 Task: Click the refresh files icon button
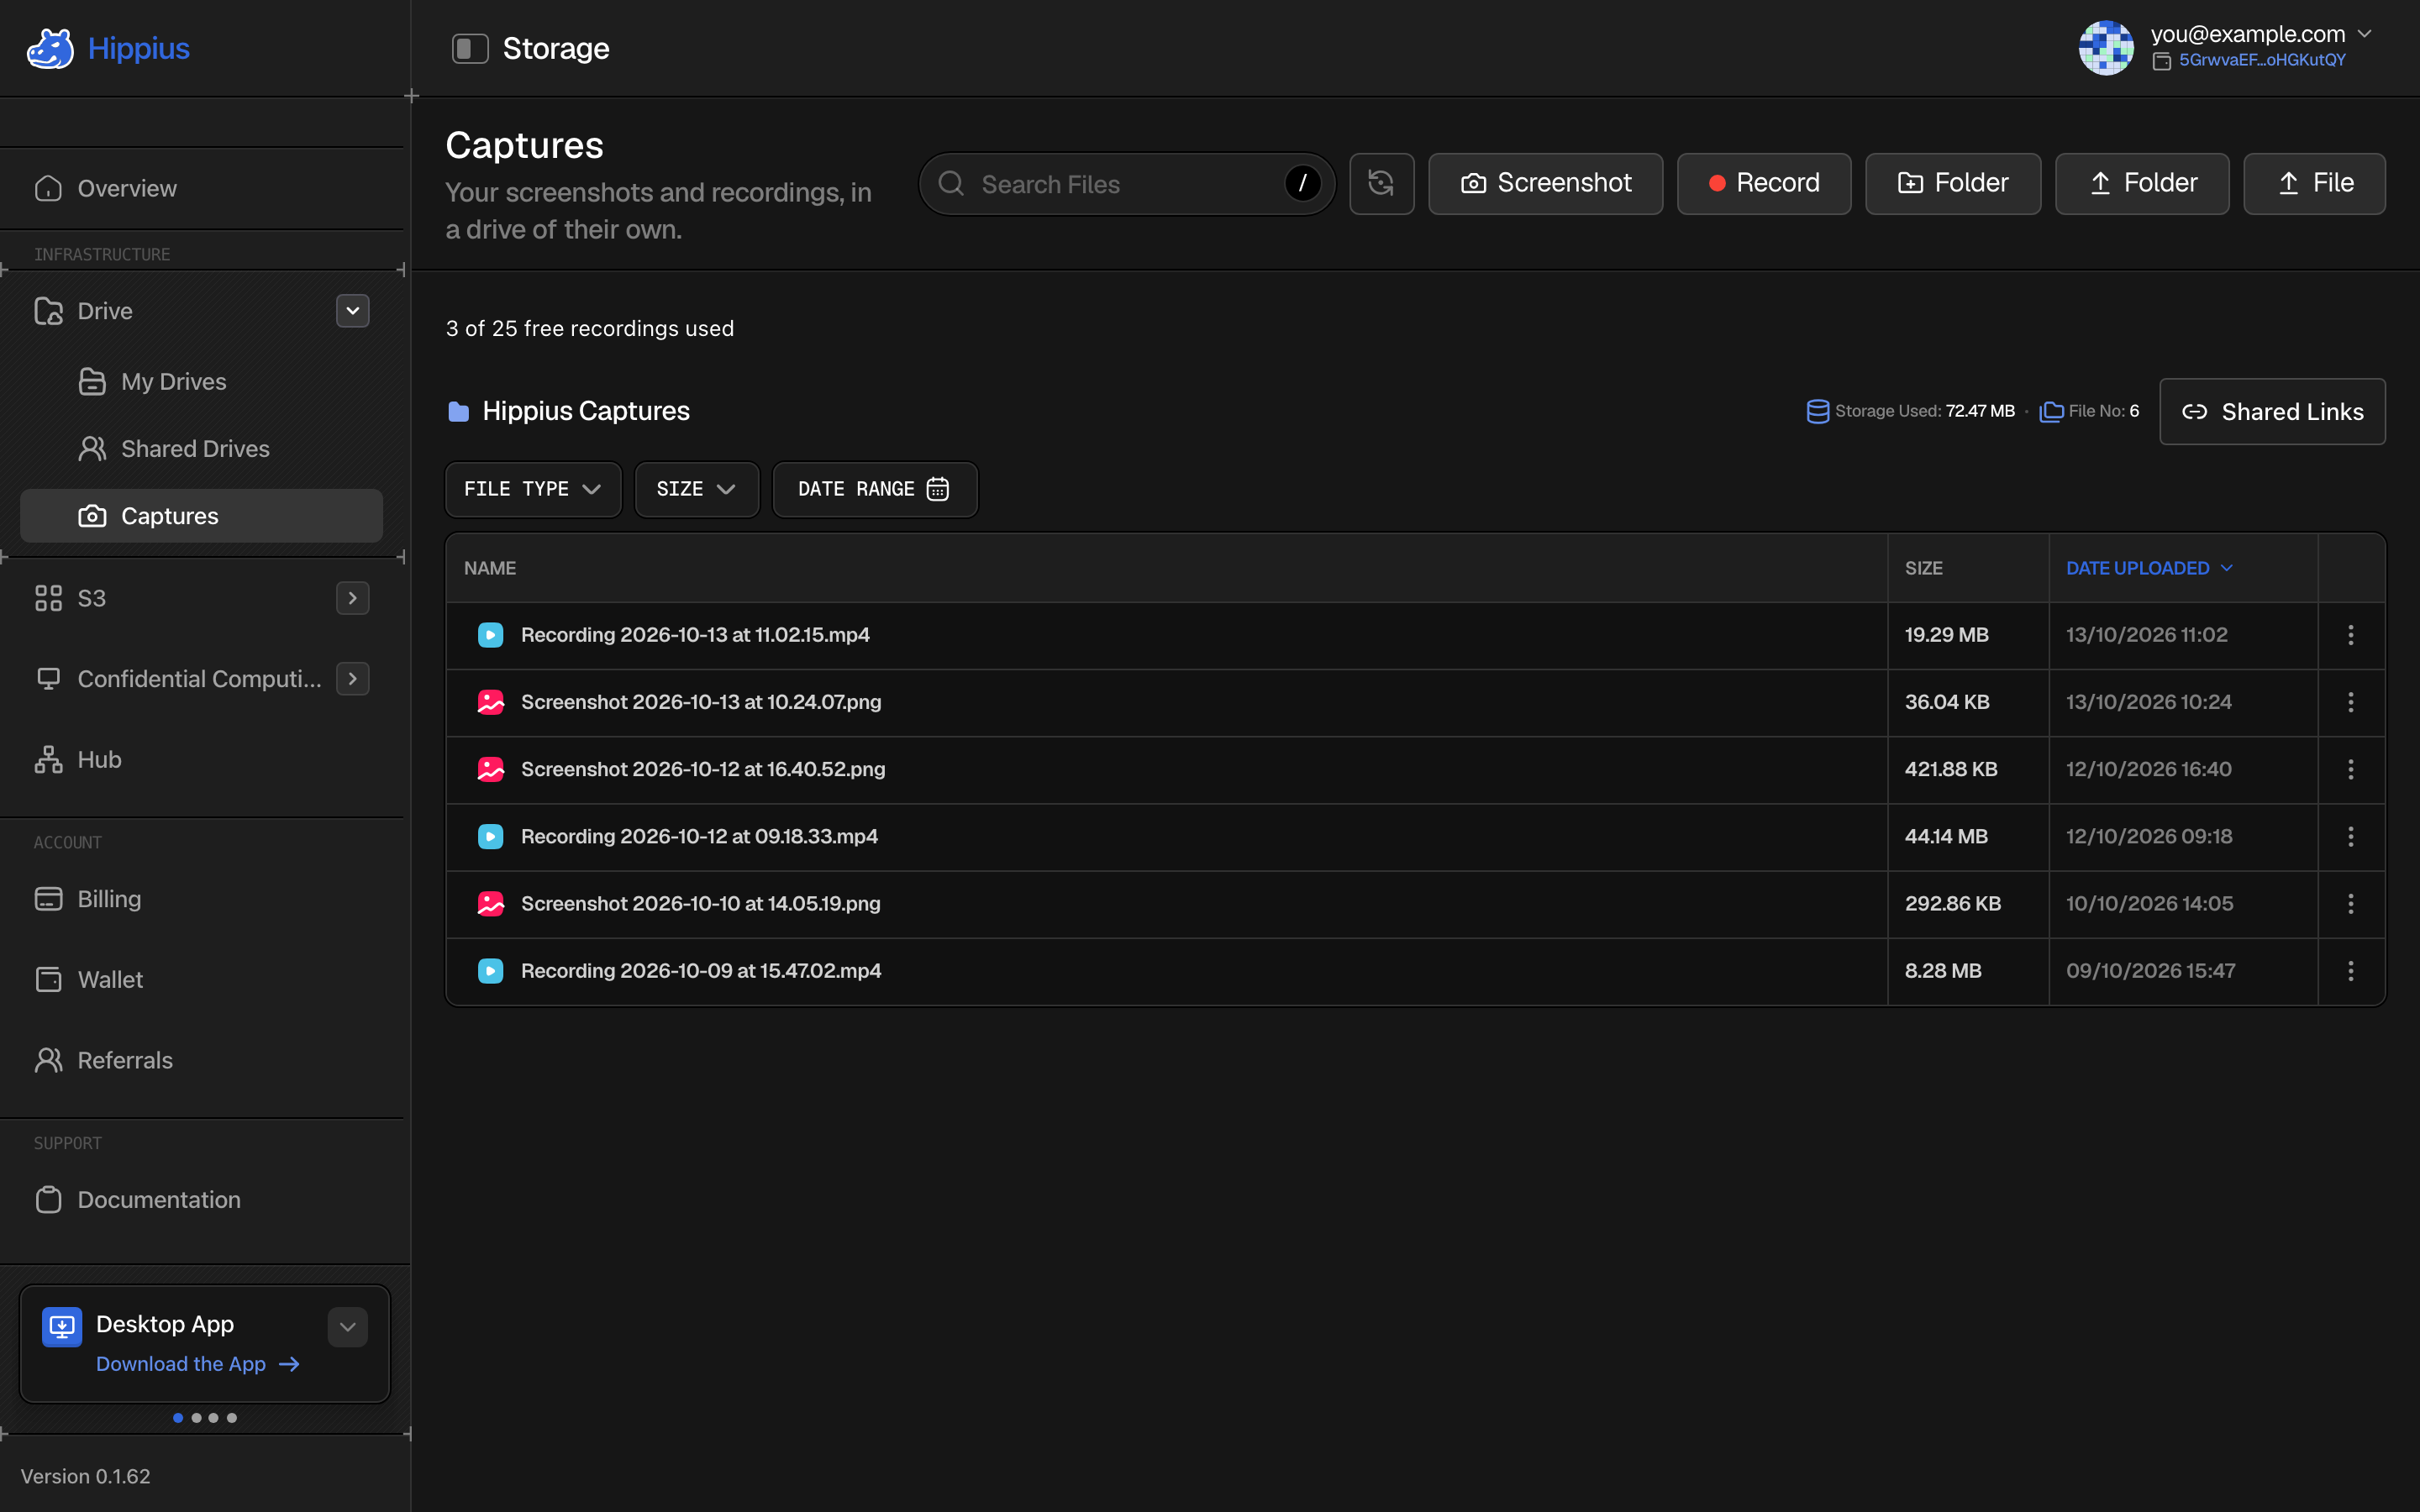click(x=1381, y=183)
